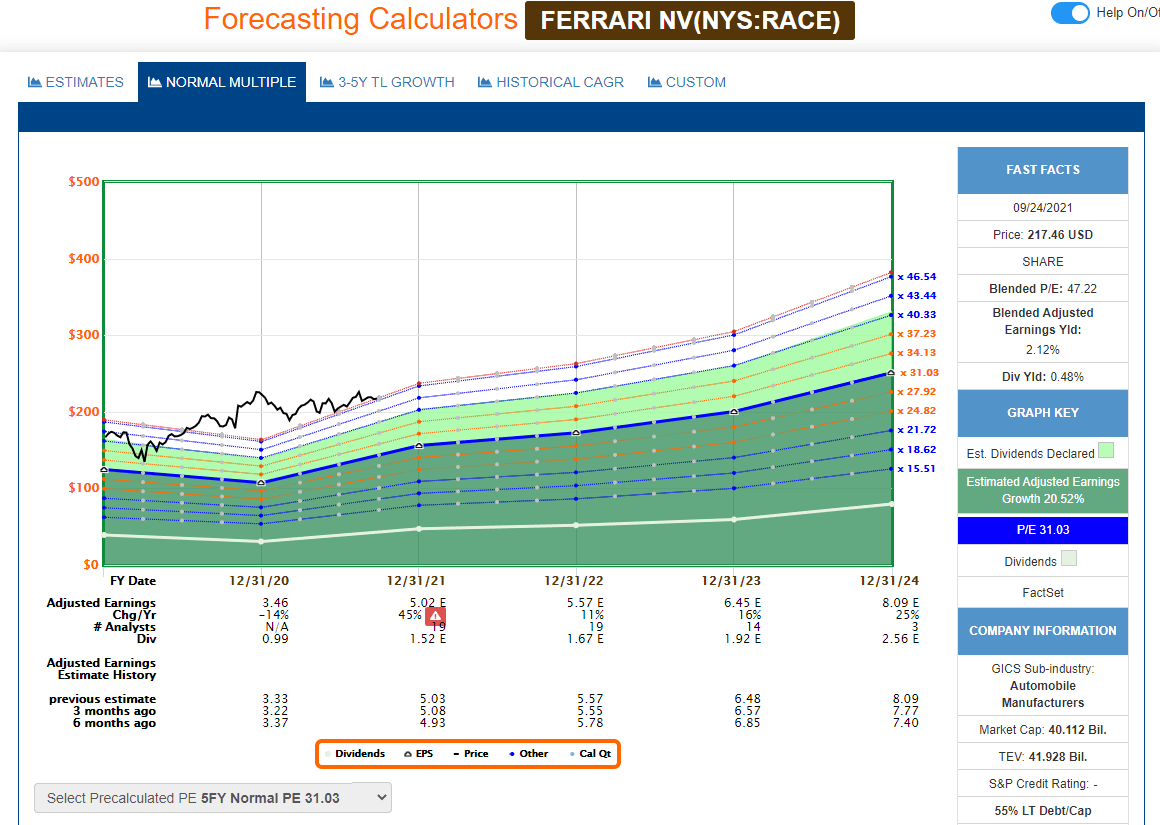
Task: Click the blue P/E 31.03 bar
Action: [1042, 530]
